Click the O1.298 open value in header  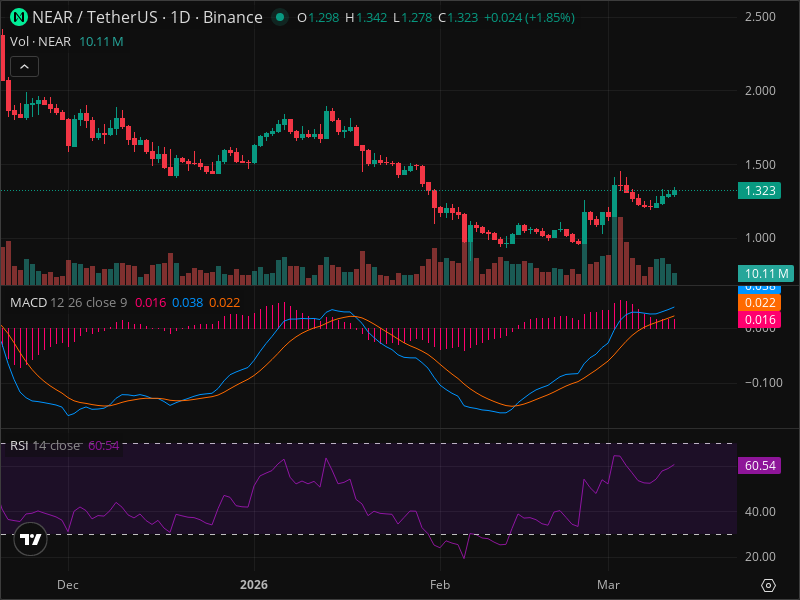(318, 18)
